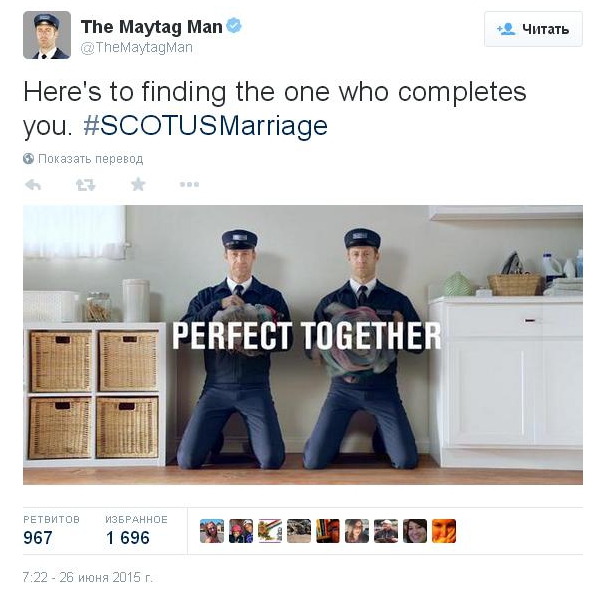601x601 pixels.
Task: Click the blue verified badge
Action: coord(234,26)
